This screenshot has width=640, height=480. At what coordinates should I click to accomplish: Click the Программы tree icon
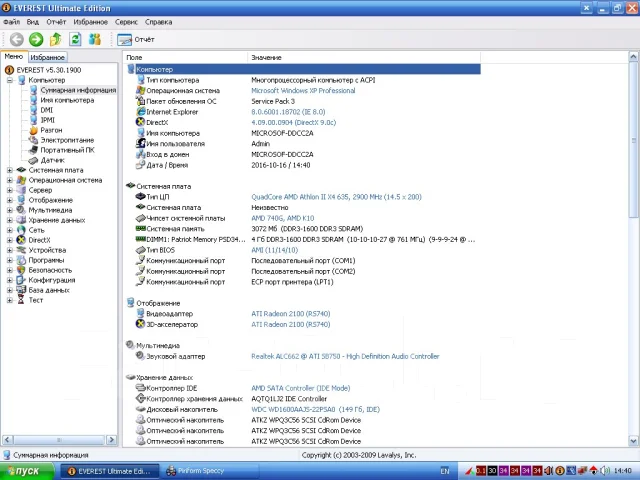(21, 260)
